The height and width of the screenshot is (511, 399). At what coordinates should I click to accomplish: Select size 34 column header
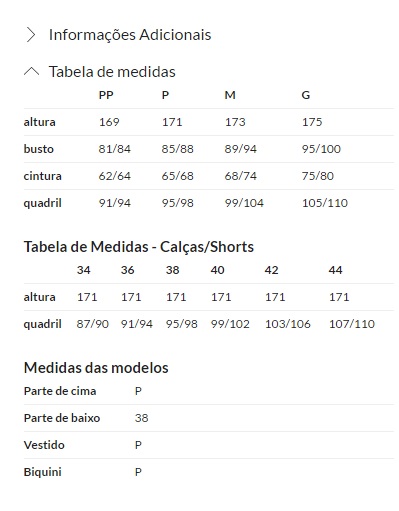[83, 270]
